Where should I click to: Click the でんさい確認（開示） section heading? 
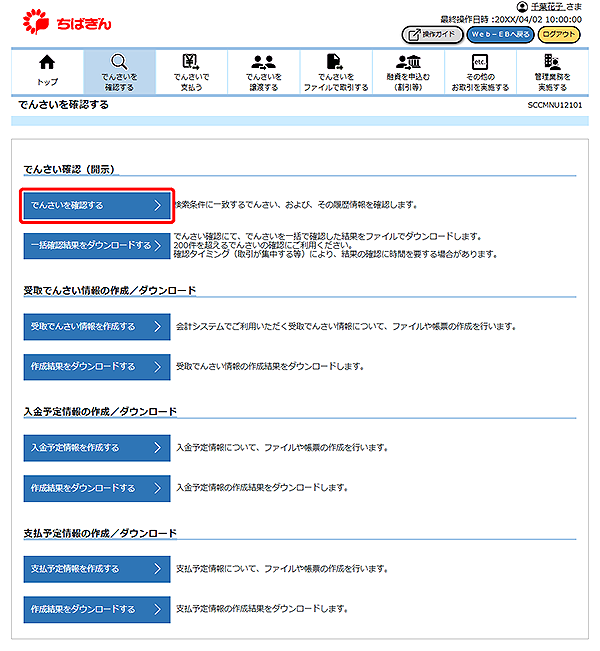click(69, 169)
